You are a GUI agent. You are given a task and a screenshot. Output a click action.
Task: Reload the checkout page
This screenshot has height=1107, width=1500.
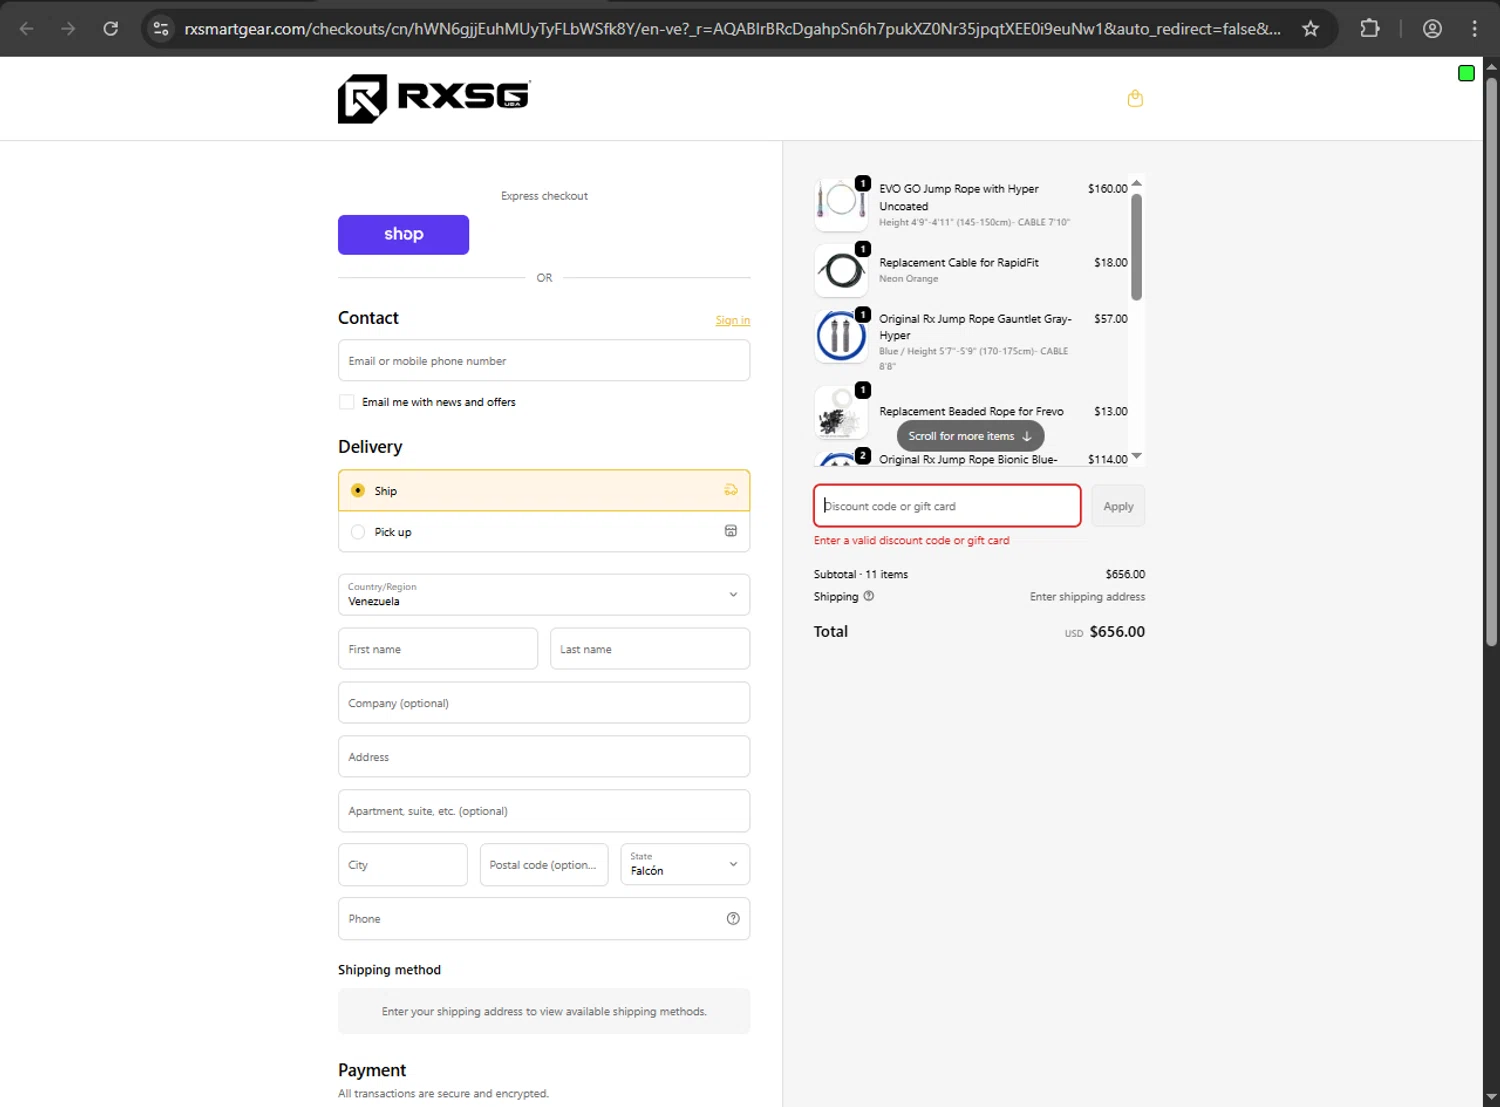[x=111, y=29]
